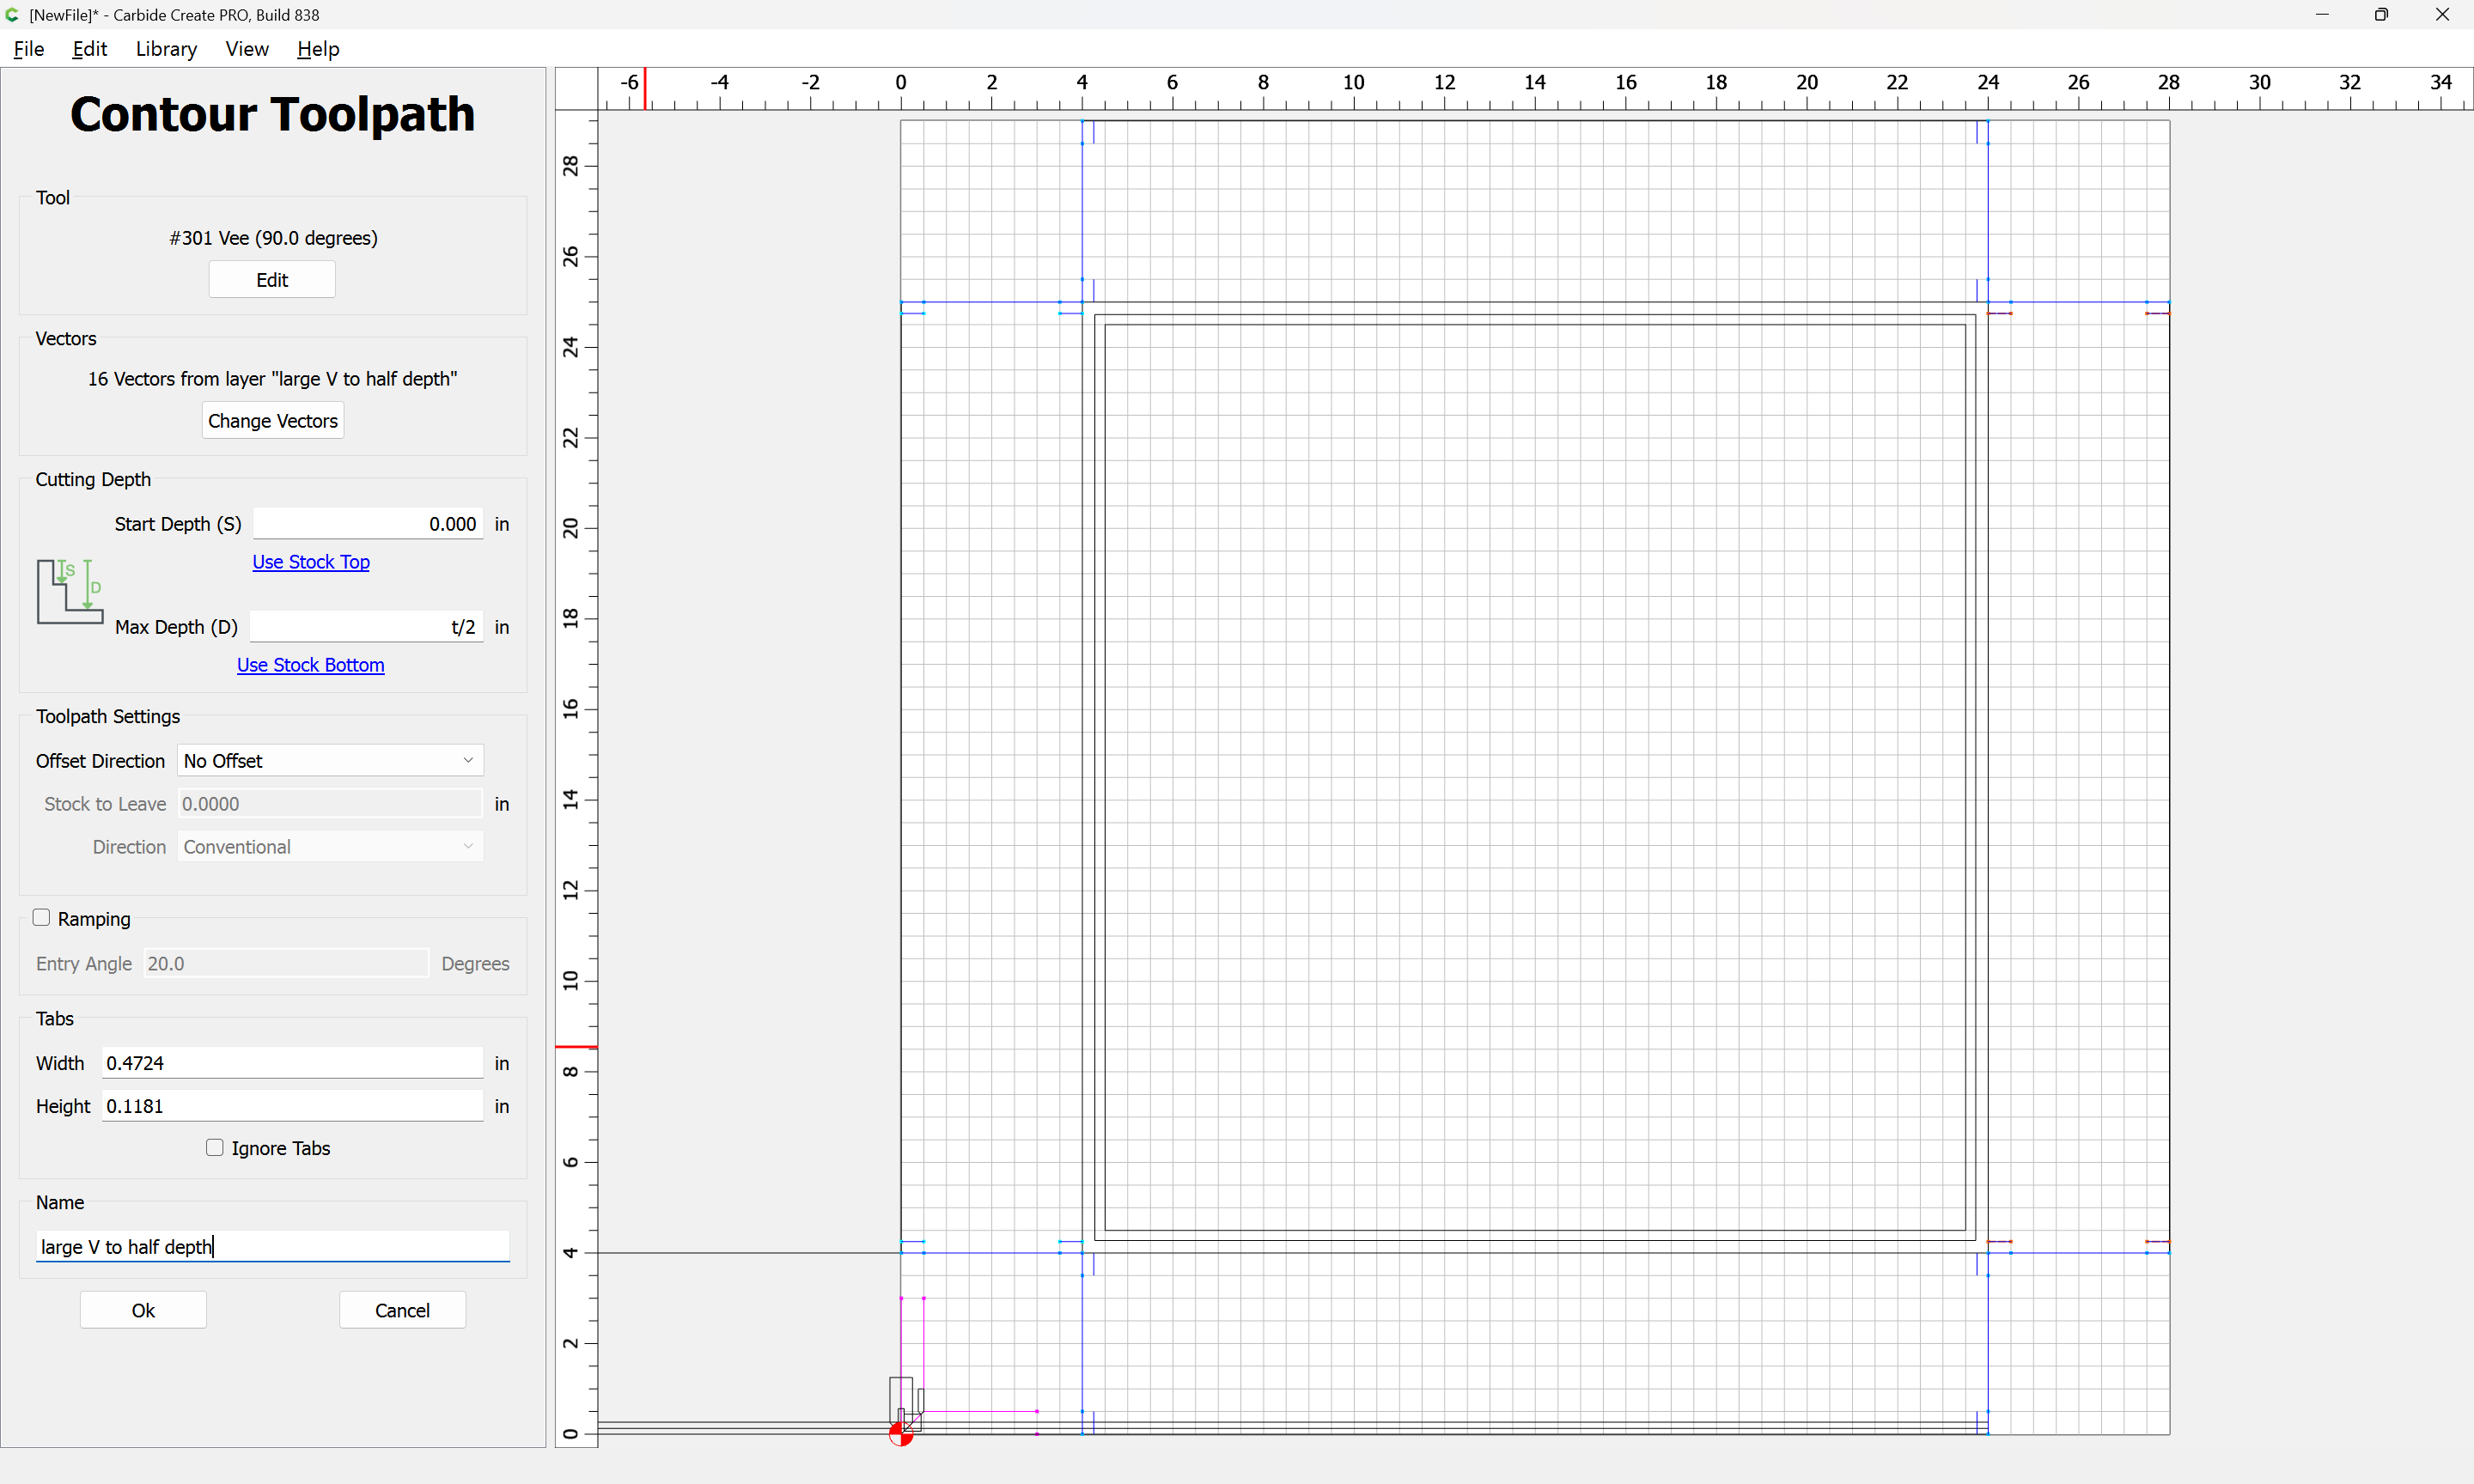Expand the Direction Conventional dropdown
The image size is (2474, 1484).
pyautogui.click(x=330, y=847)
